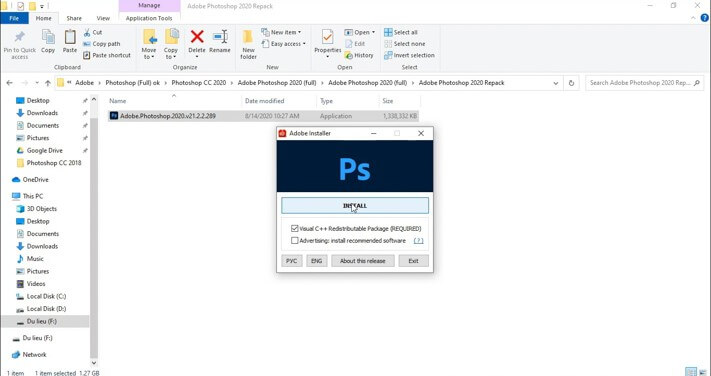
Task: Select Photoshop CC 2018 folder in sidebar
Action: [x=49, y=163]
